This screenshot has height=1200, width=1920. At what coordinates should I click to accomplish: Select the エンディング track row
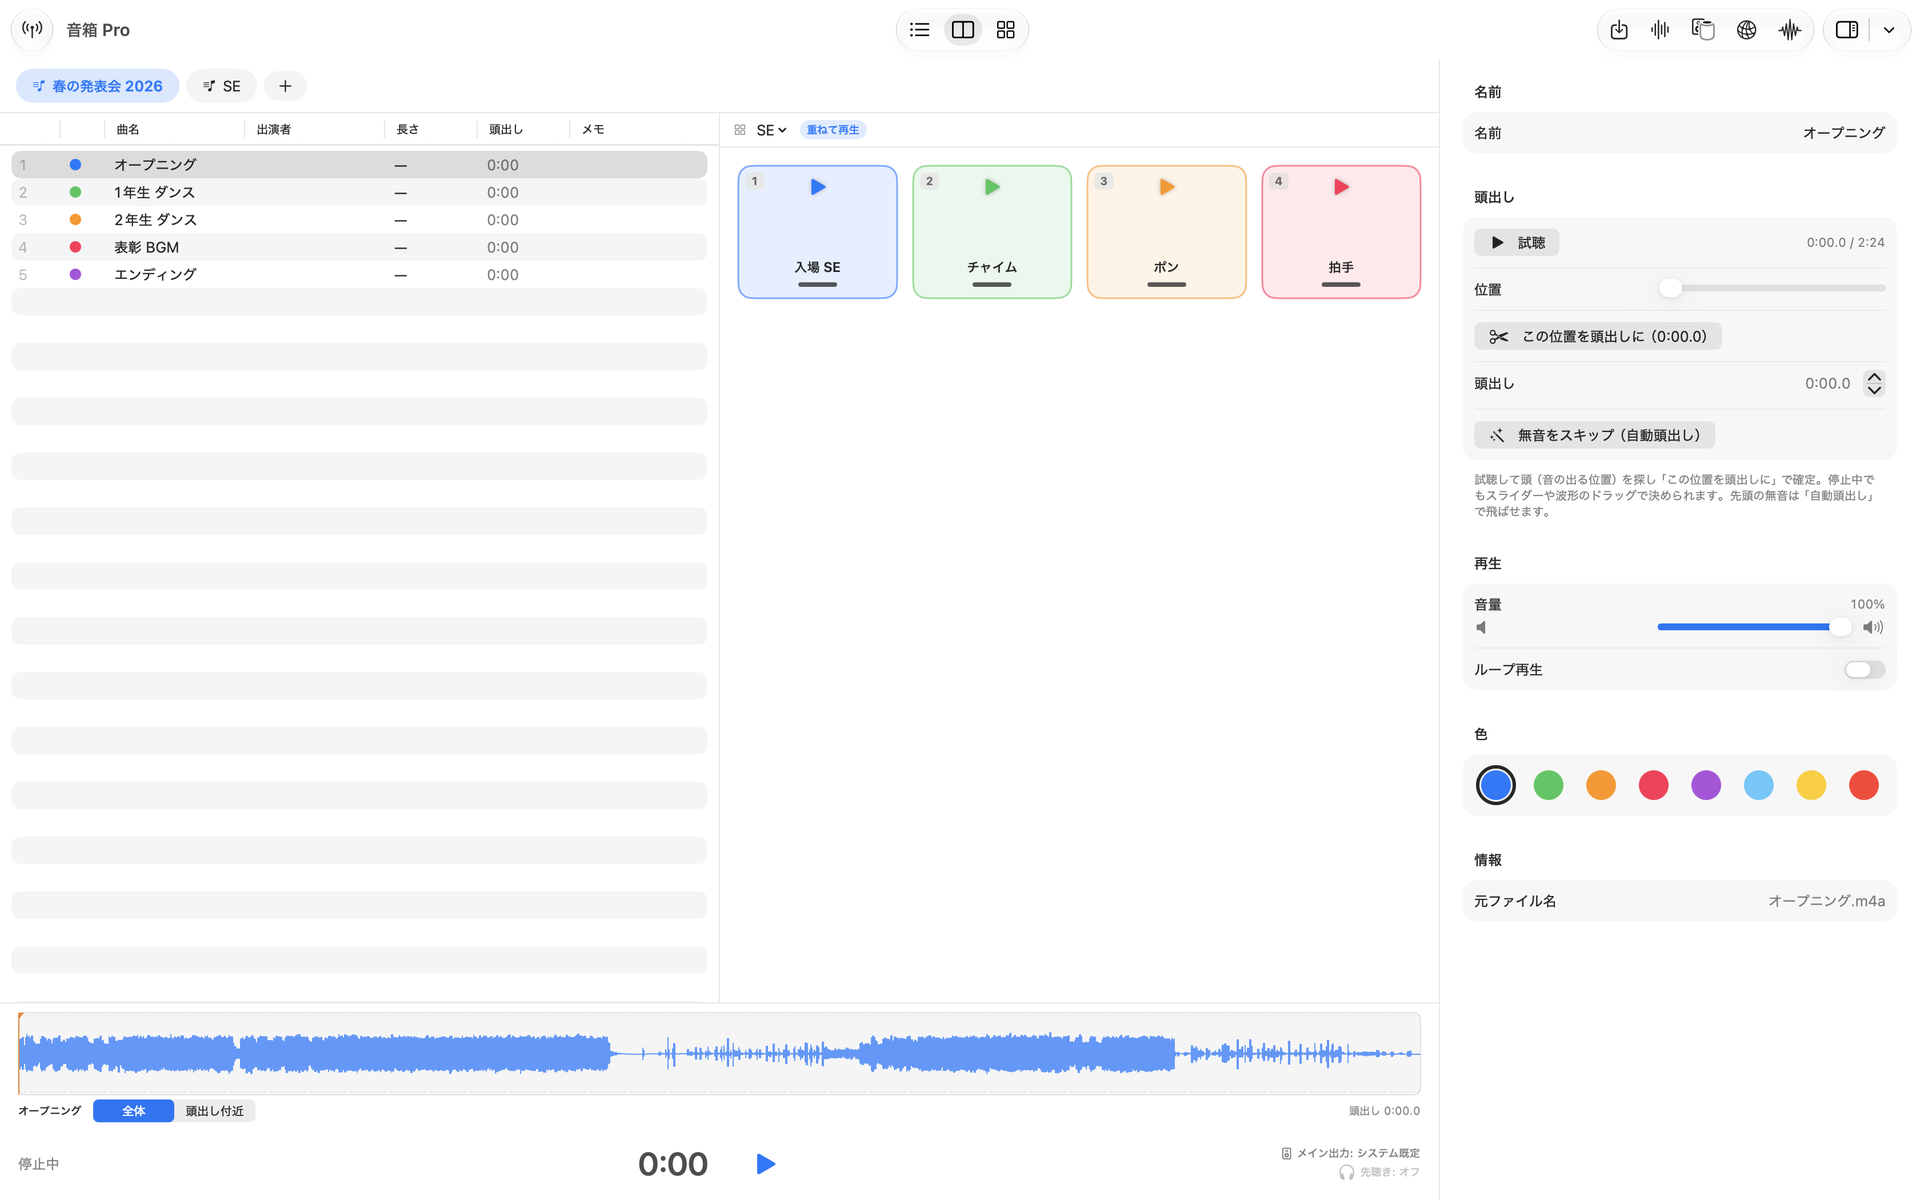point(359,275)
